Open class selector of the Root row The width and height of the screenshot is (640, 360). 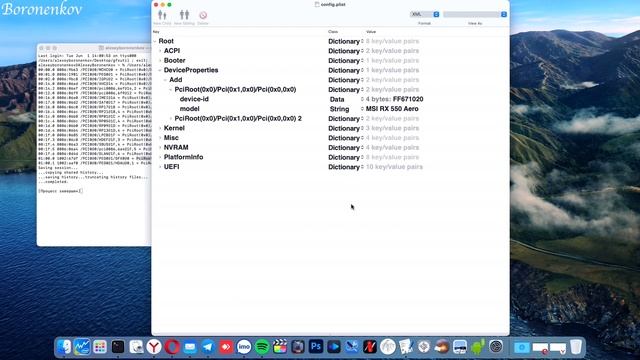362,41
